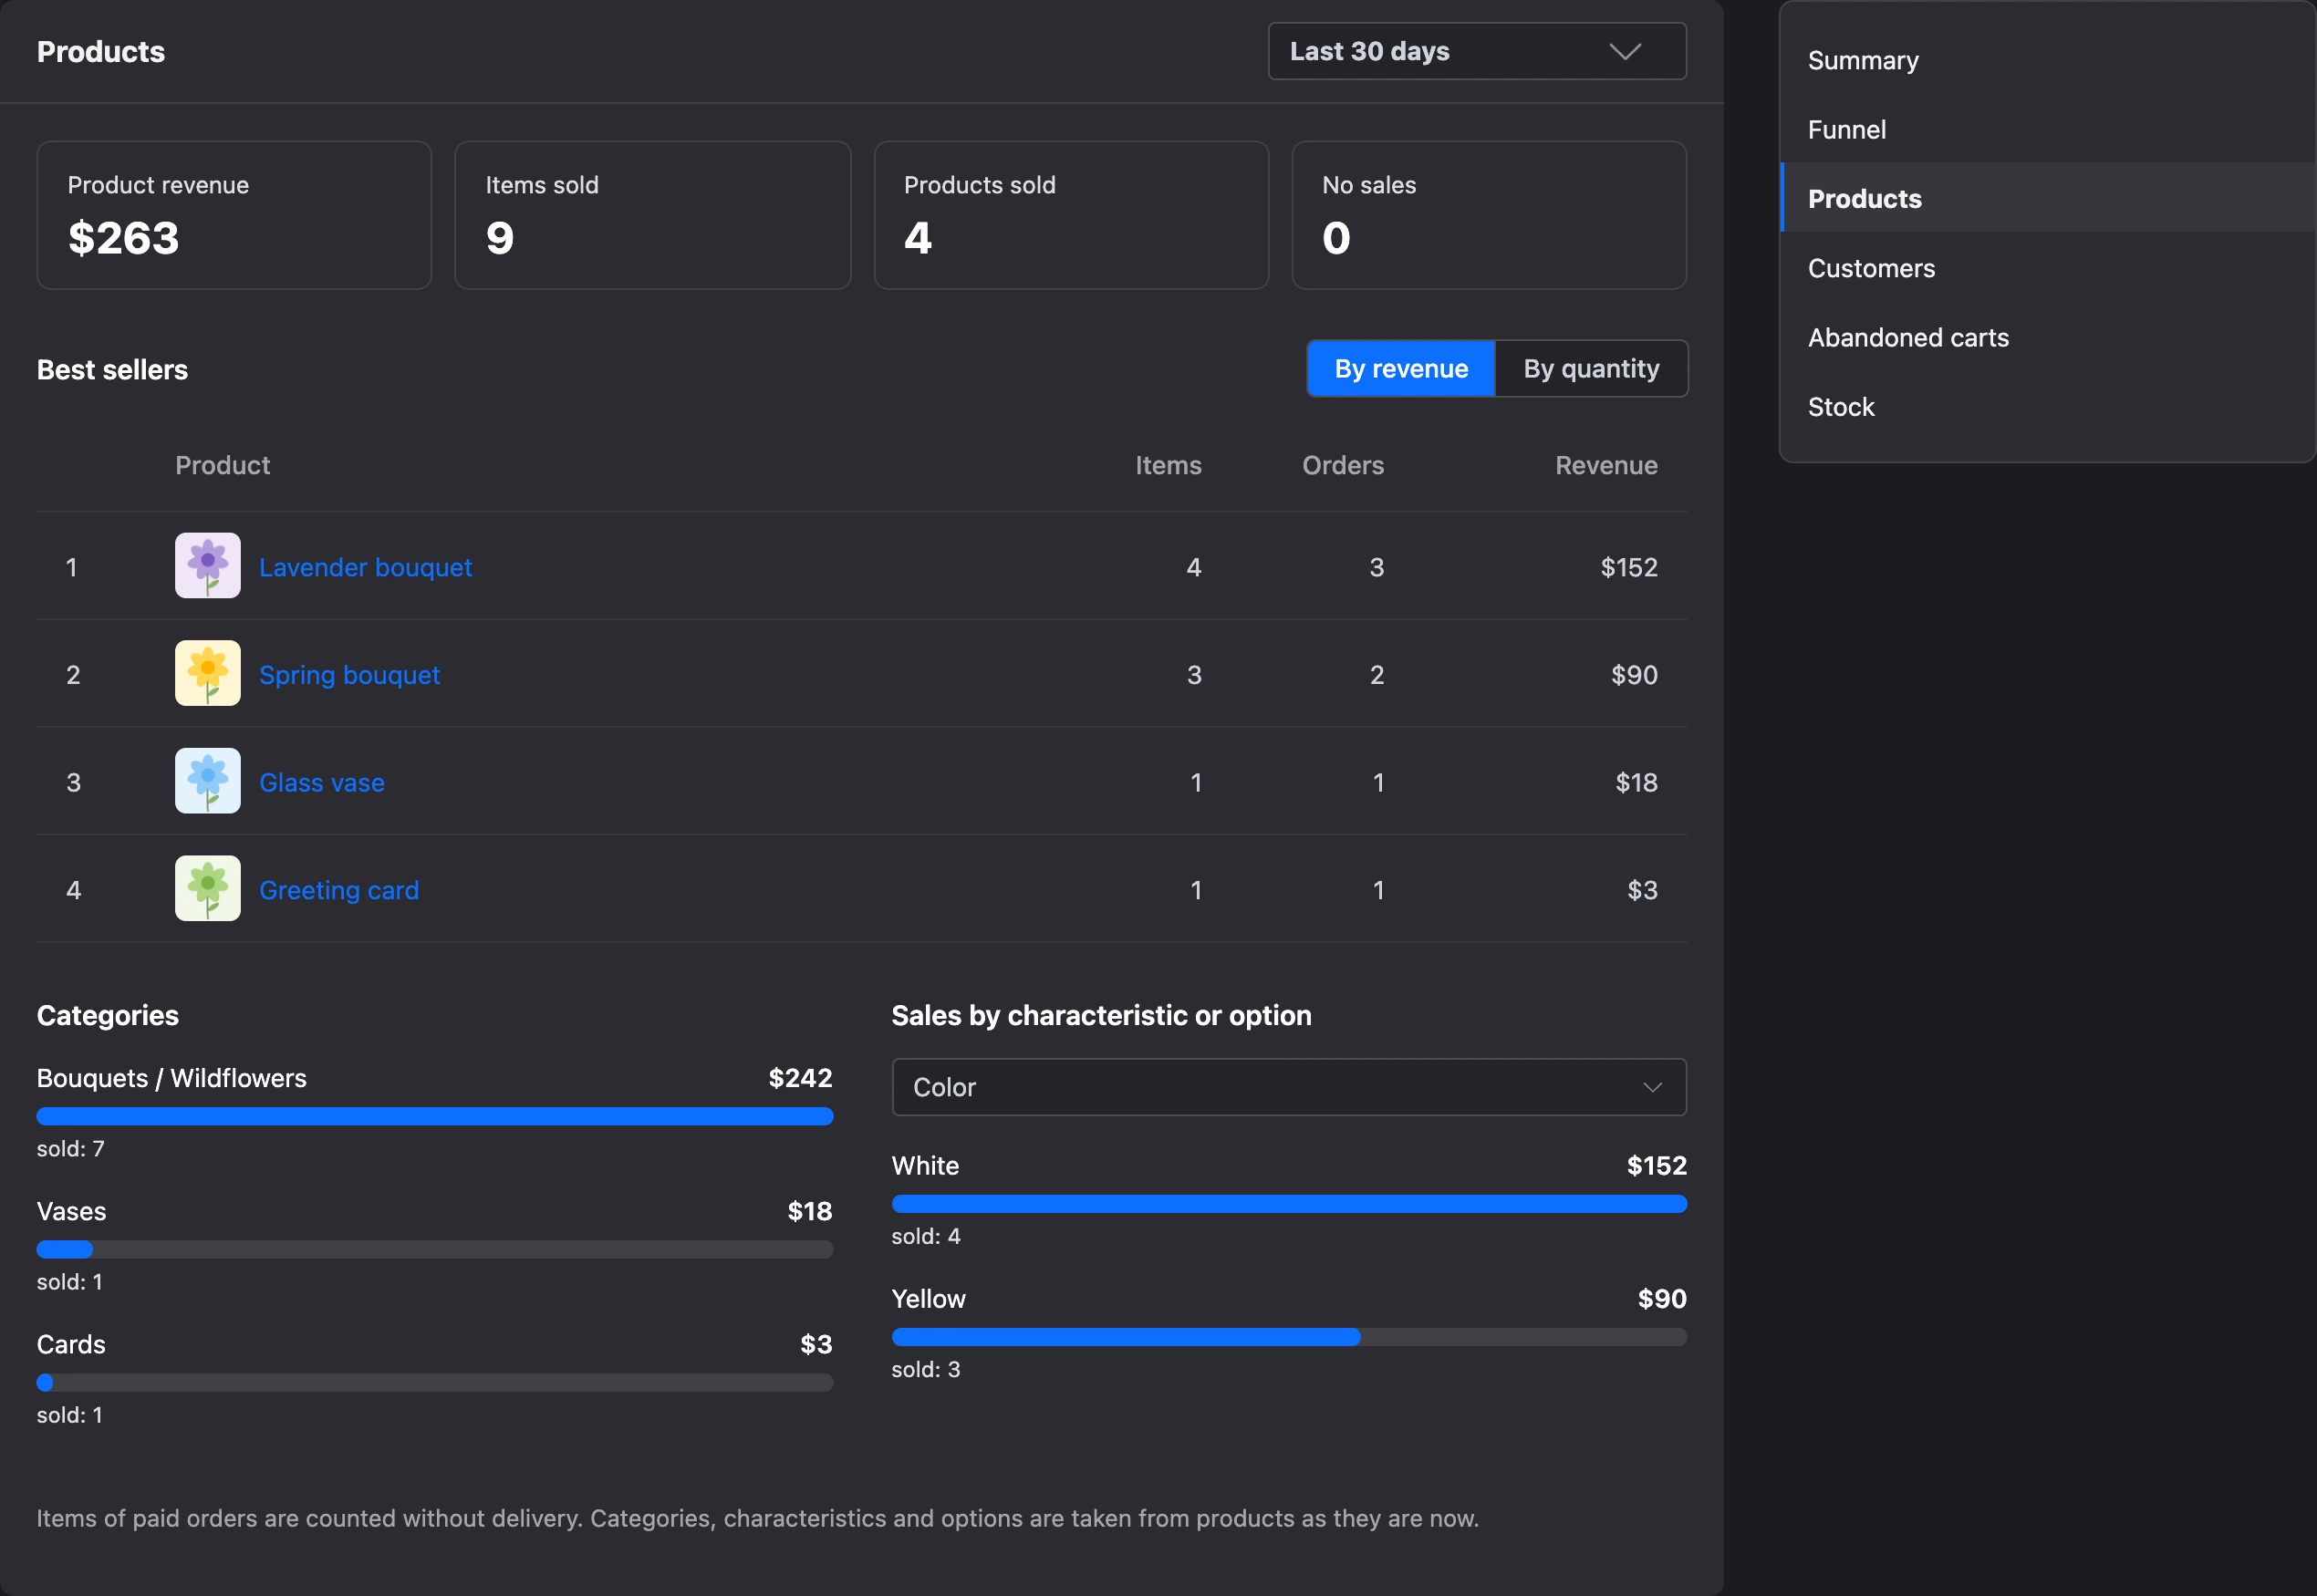Click the $152 revenue of Lavender bouquet row
This screenshot has width=2317, height=1596.
tap(1629, 567)
